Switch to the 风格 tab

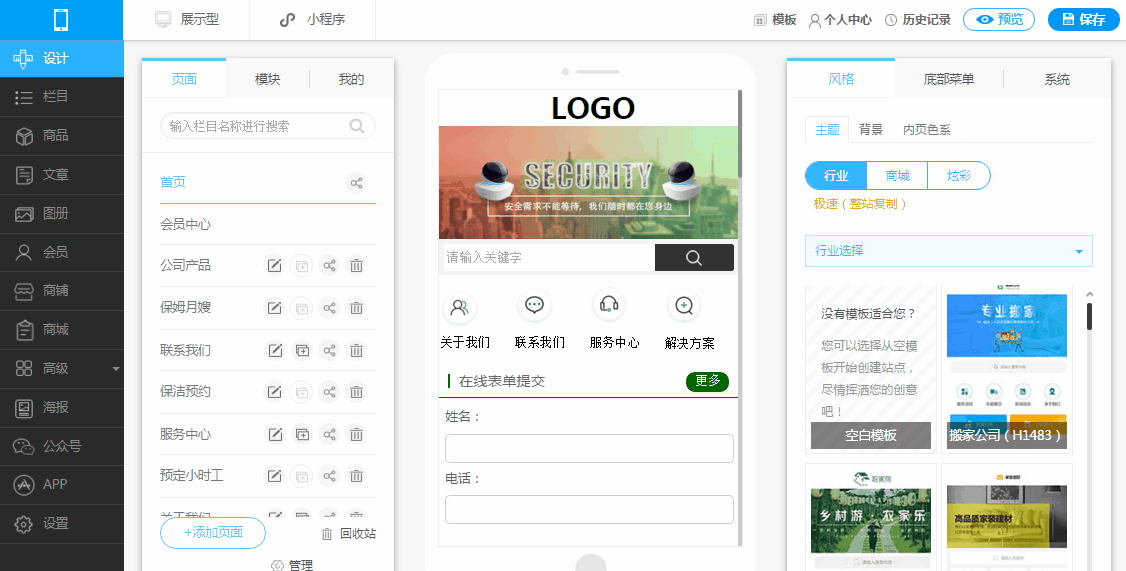tap(841, 79)
